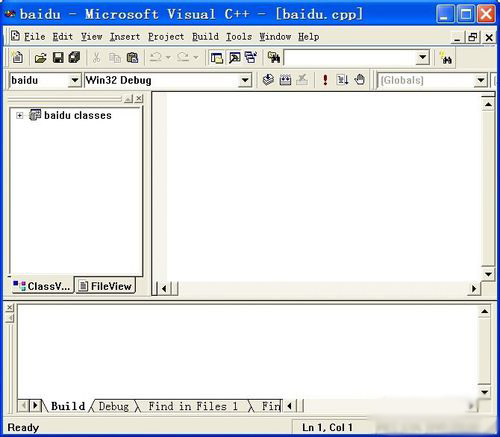
Task: Click inside the Find text input field
Action: [350, 58]
